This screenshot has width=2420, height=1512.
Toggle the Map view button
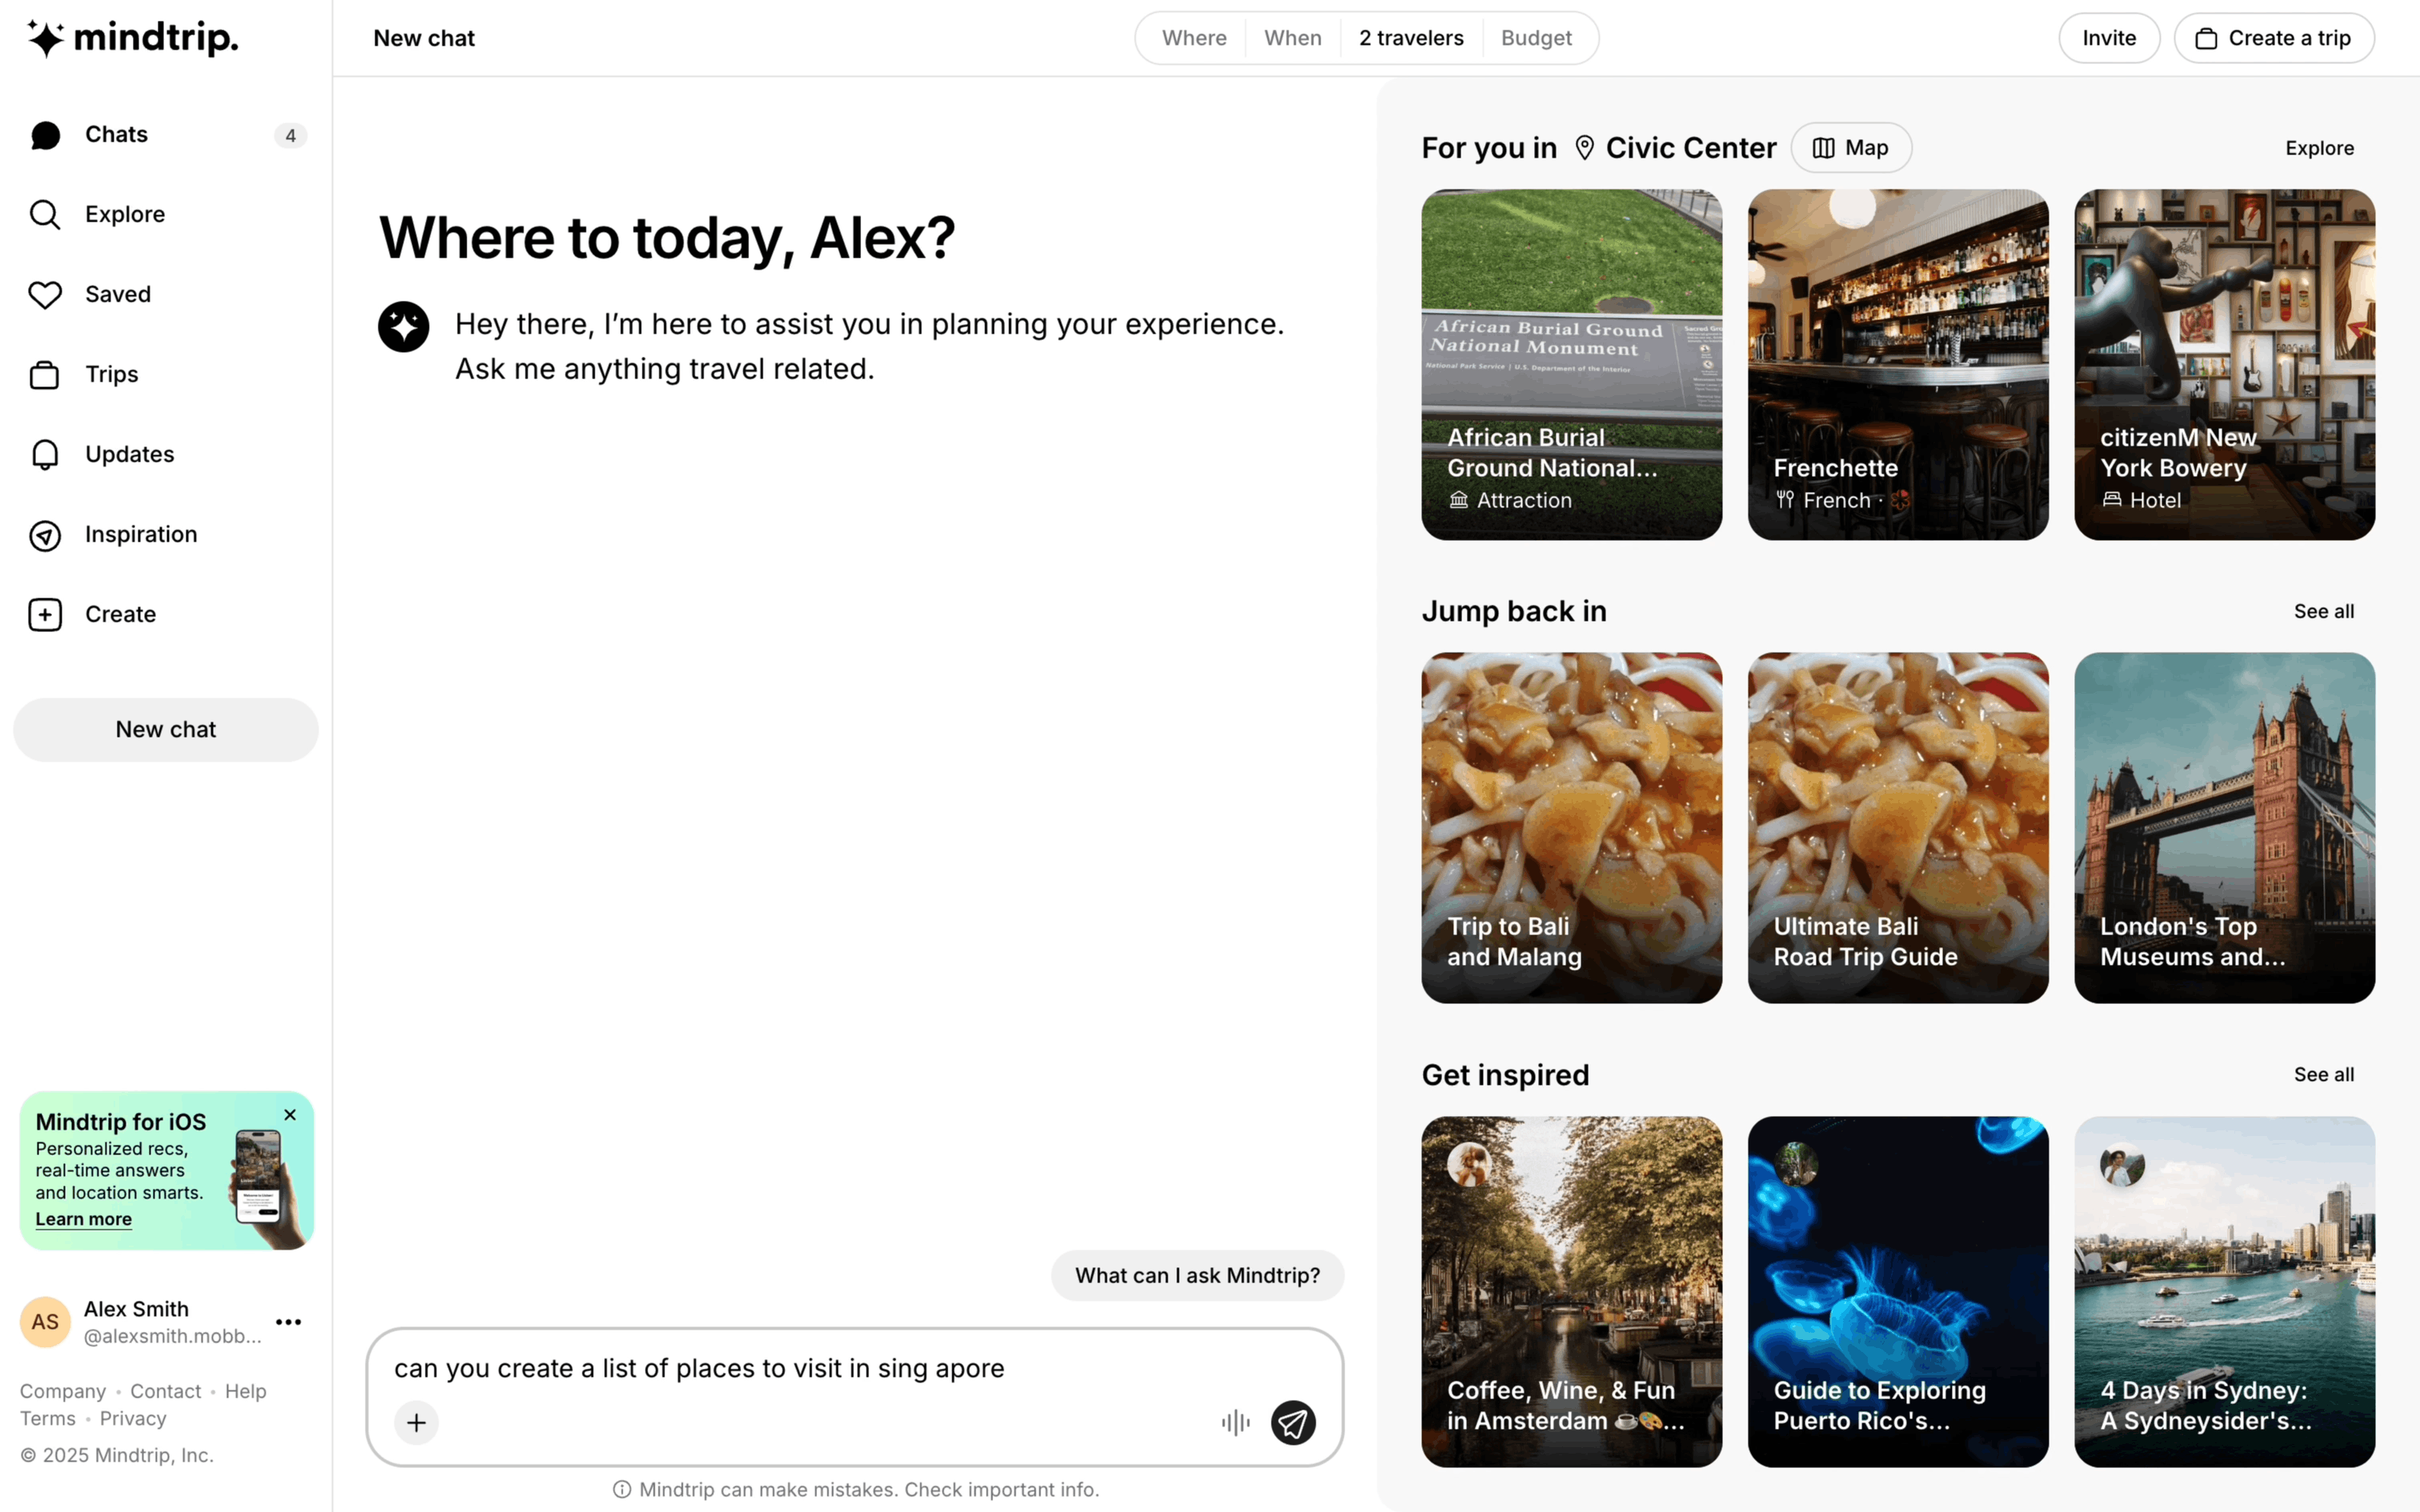tap(1850, 148)
